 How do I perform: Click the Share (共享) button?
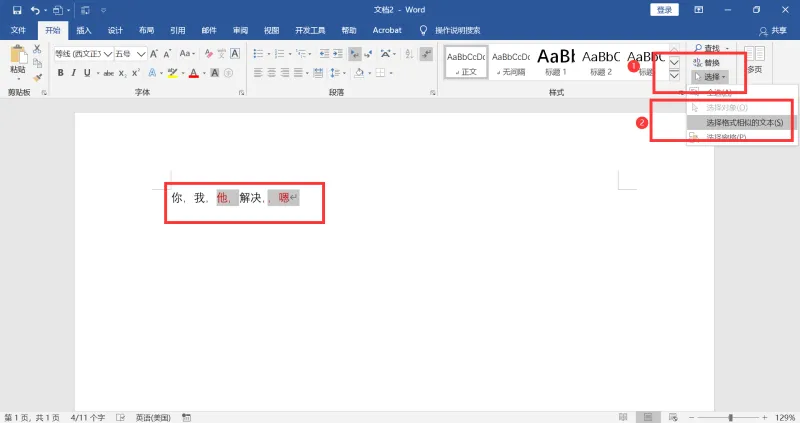[x=772, y=31]
